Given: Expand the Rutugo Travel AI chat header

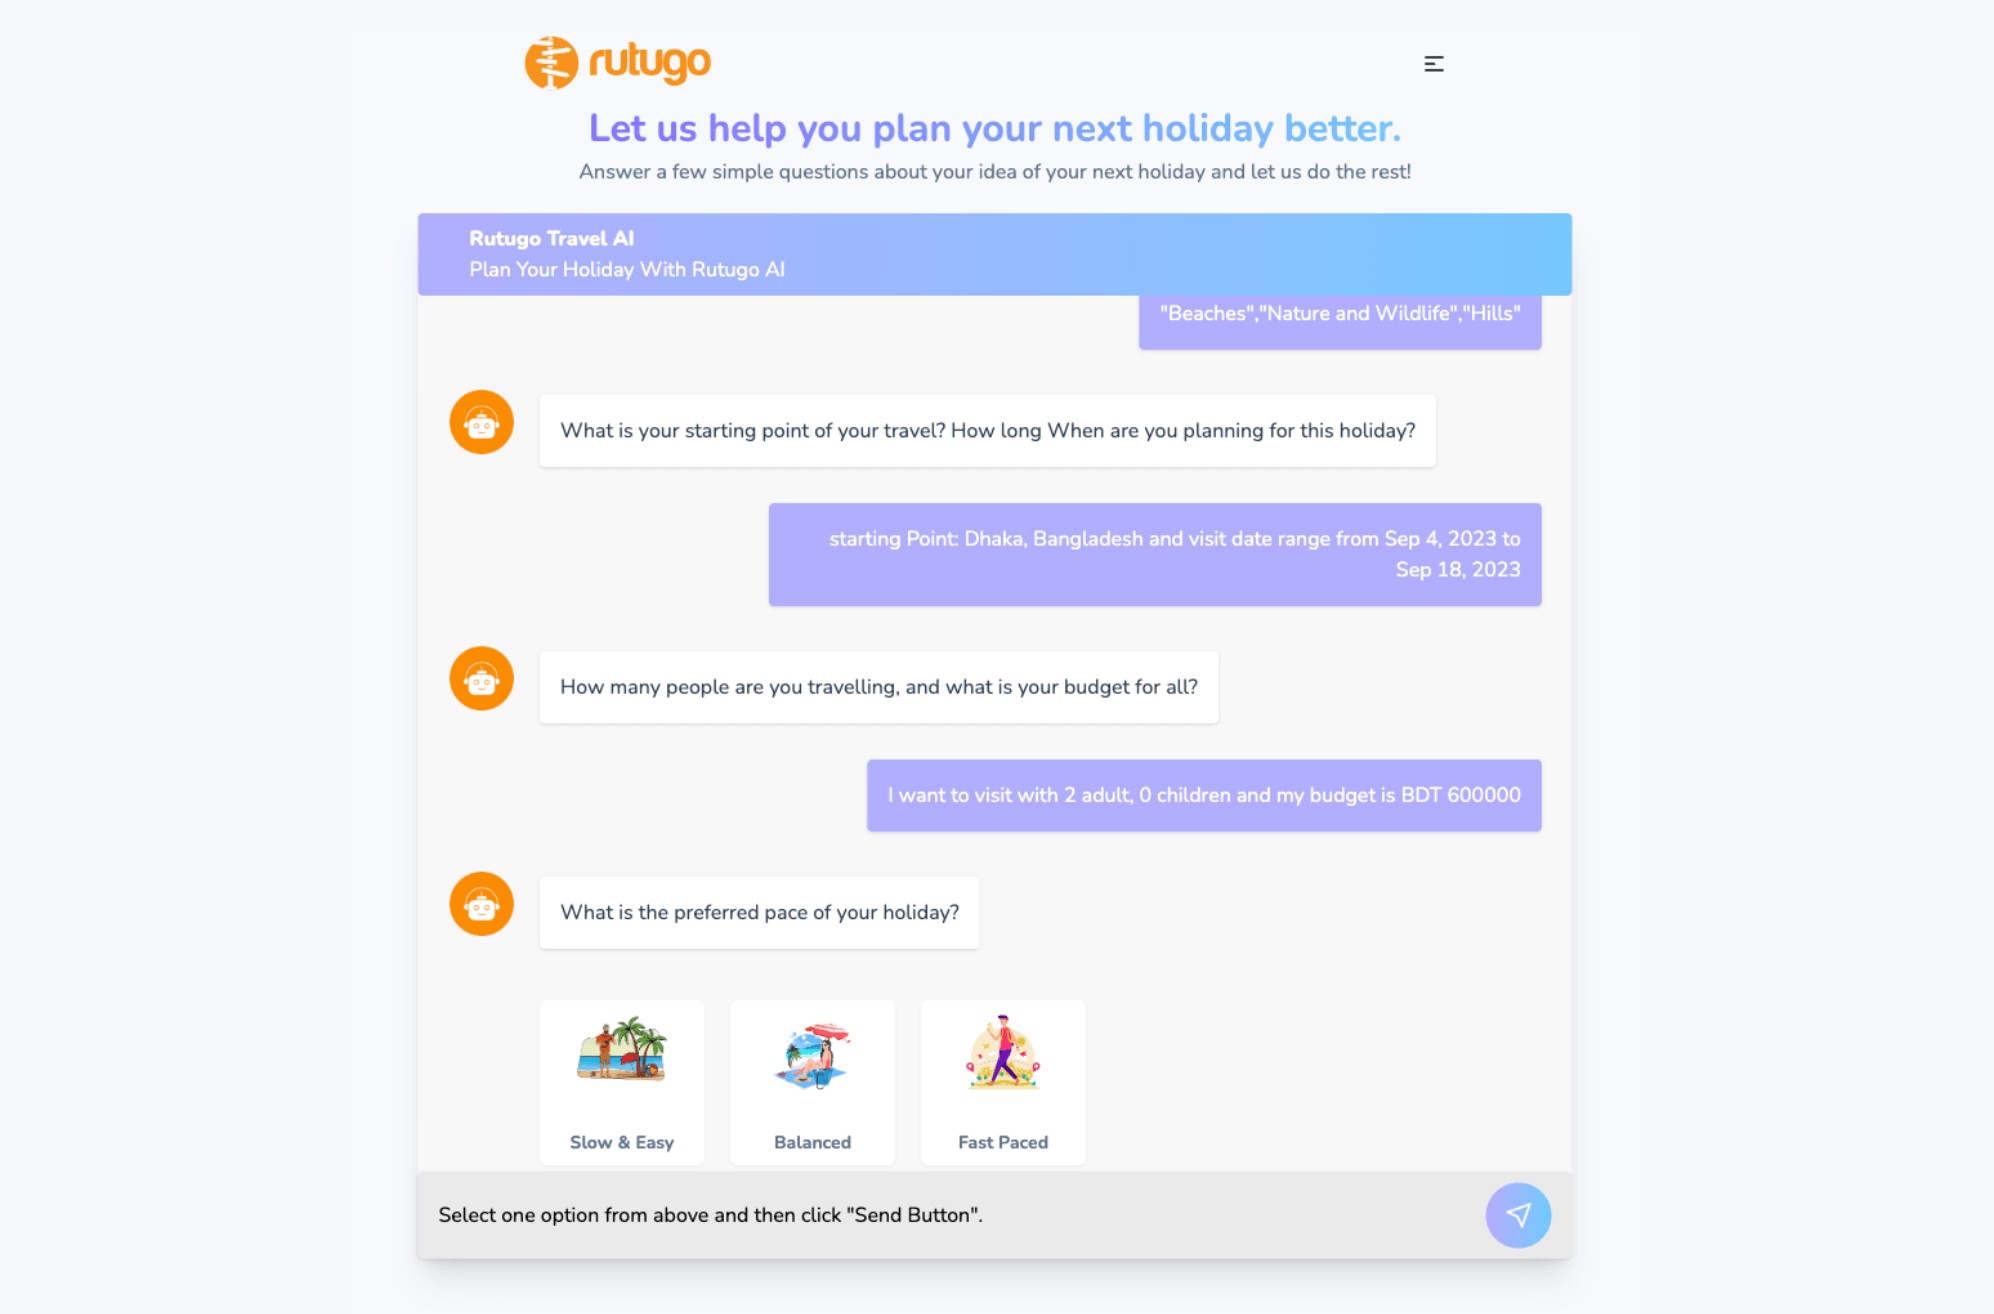Looking at the screenshot, I should click(996, 252).
